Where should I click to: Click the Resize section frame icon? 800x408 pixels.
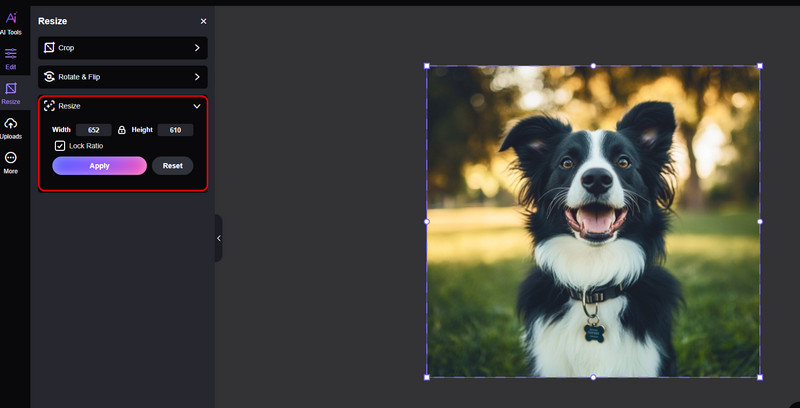[x=49, y=106]
